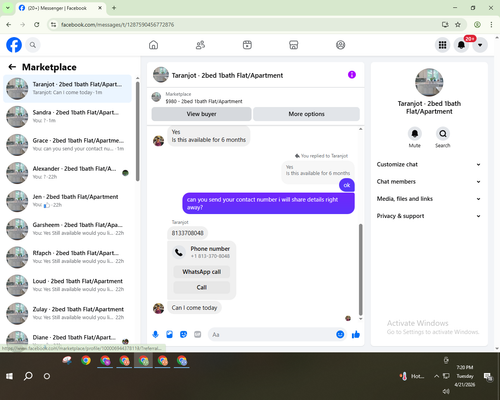Open the Groups profile icon
This screenshot has width=500, height=400.
[340, 45]
